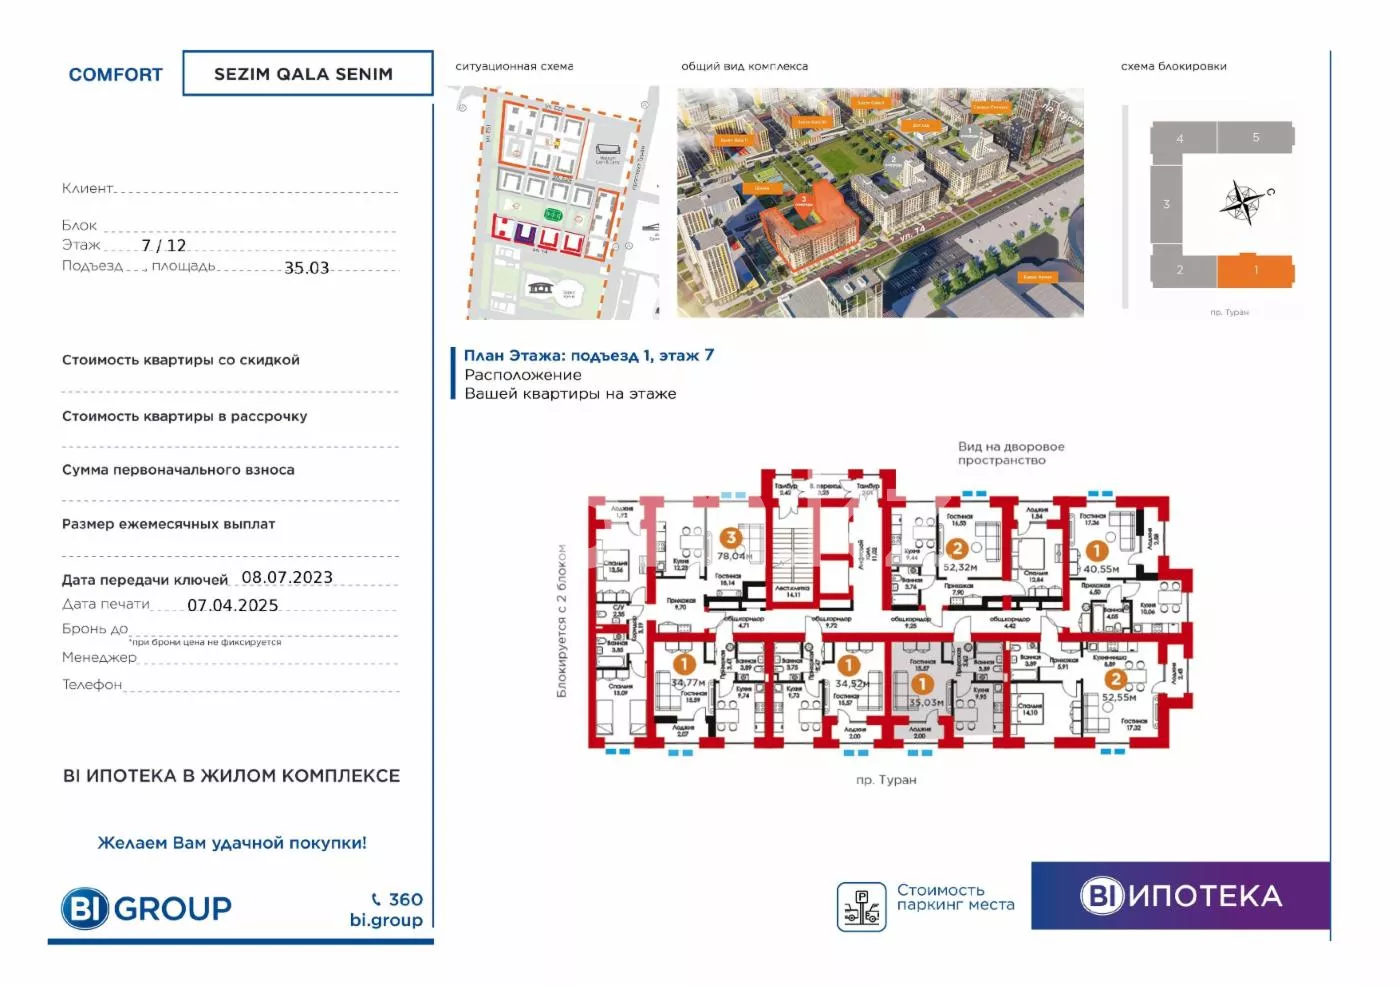
Task: Open the bi.group website link
Action: tap(386, 920)
